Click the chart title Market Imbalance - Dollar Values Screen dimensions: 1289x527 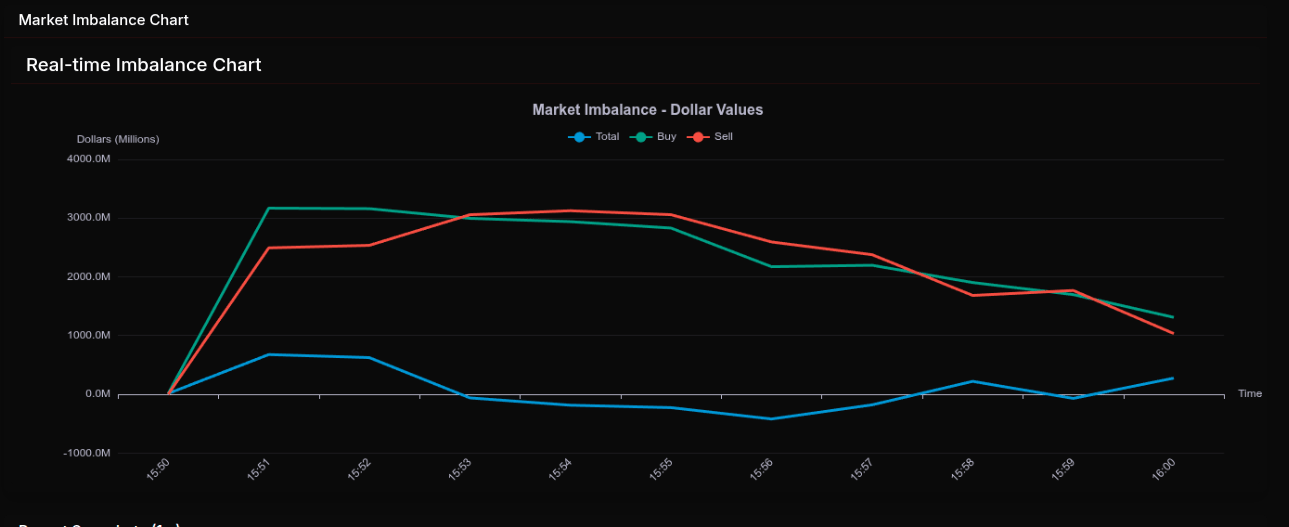click(x=647, y=110)
